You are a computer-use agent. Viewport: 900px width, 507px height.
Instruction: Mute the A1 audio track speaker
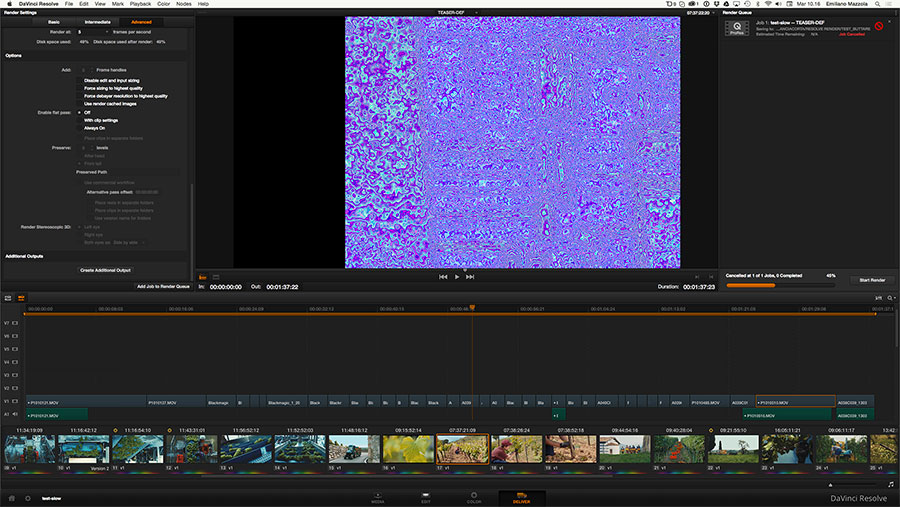point(14,414)
